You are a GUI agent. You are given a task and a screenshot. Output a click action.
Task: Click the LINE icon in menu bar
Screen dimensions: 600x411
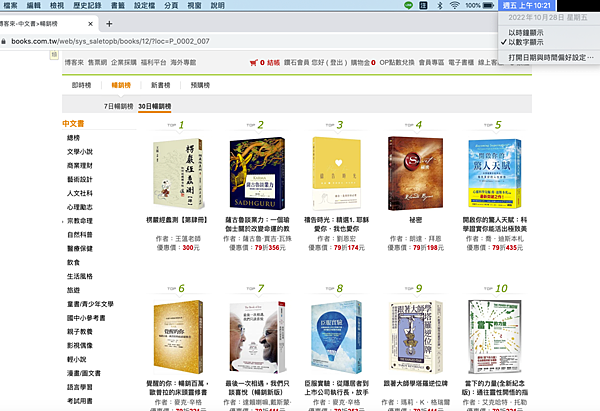[x=408, y=5]
